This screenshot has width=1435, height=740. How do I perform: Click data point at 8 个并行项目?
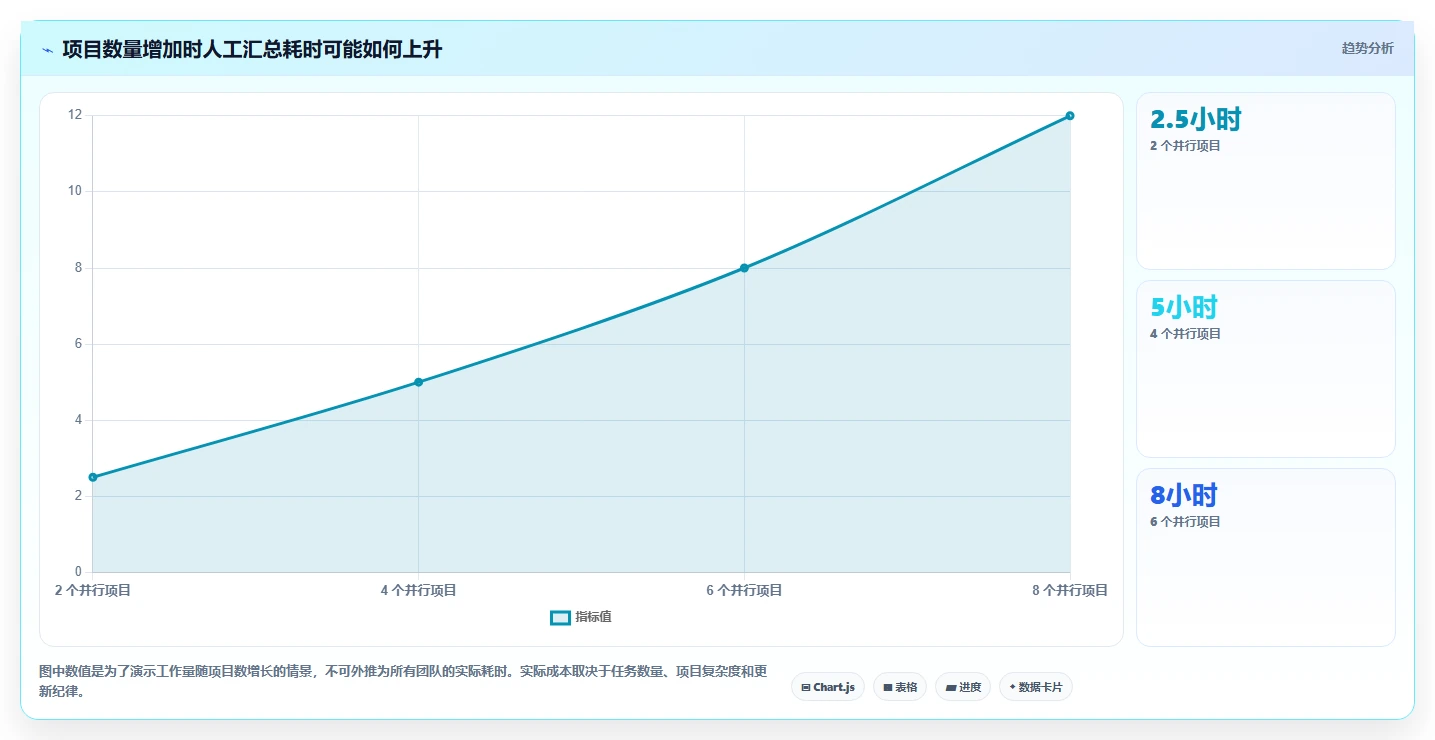1070,116
